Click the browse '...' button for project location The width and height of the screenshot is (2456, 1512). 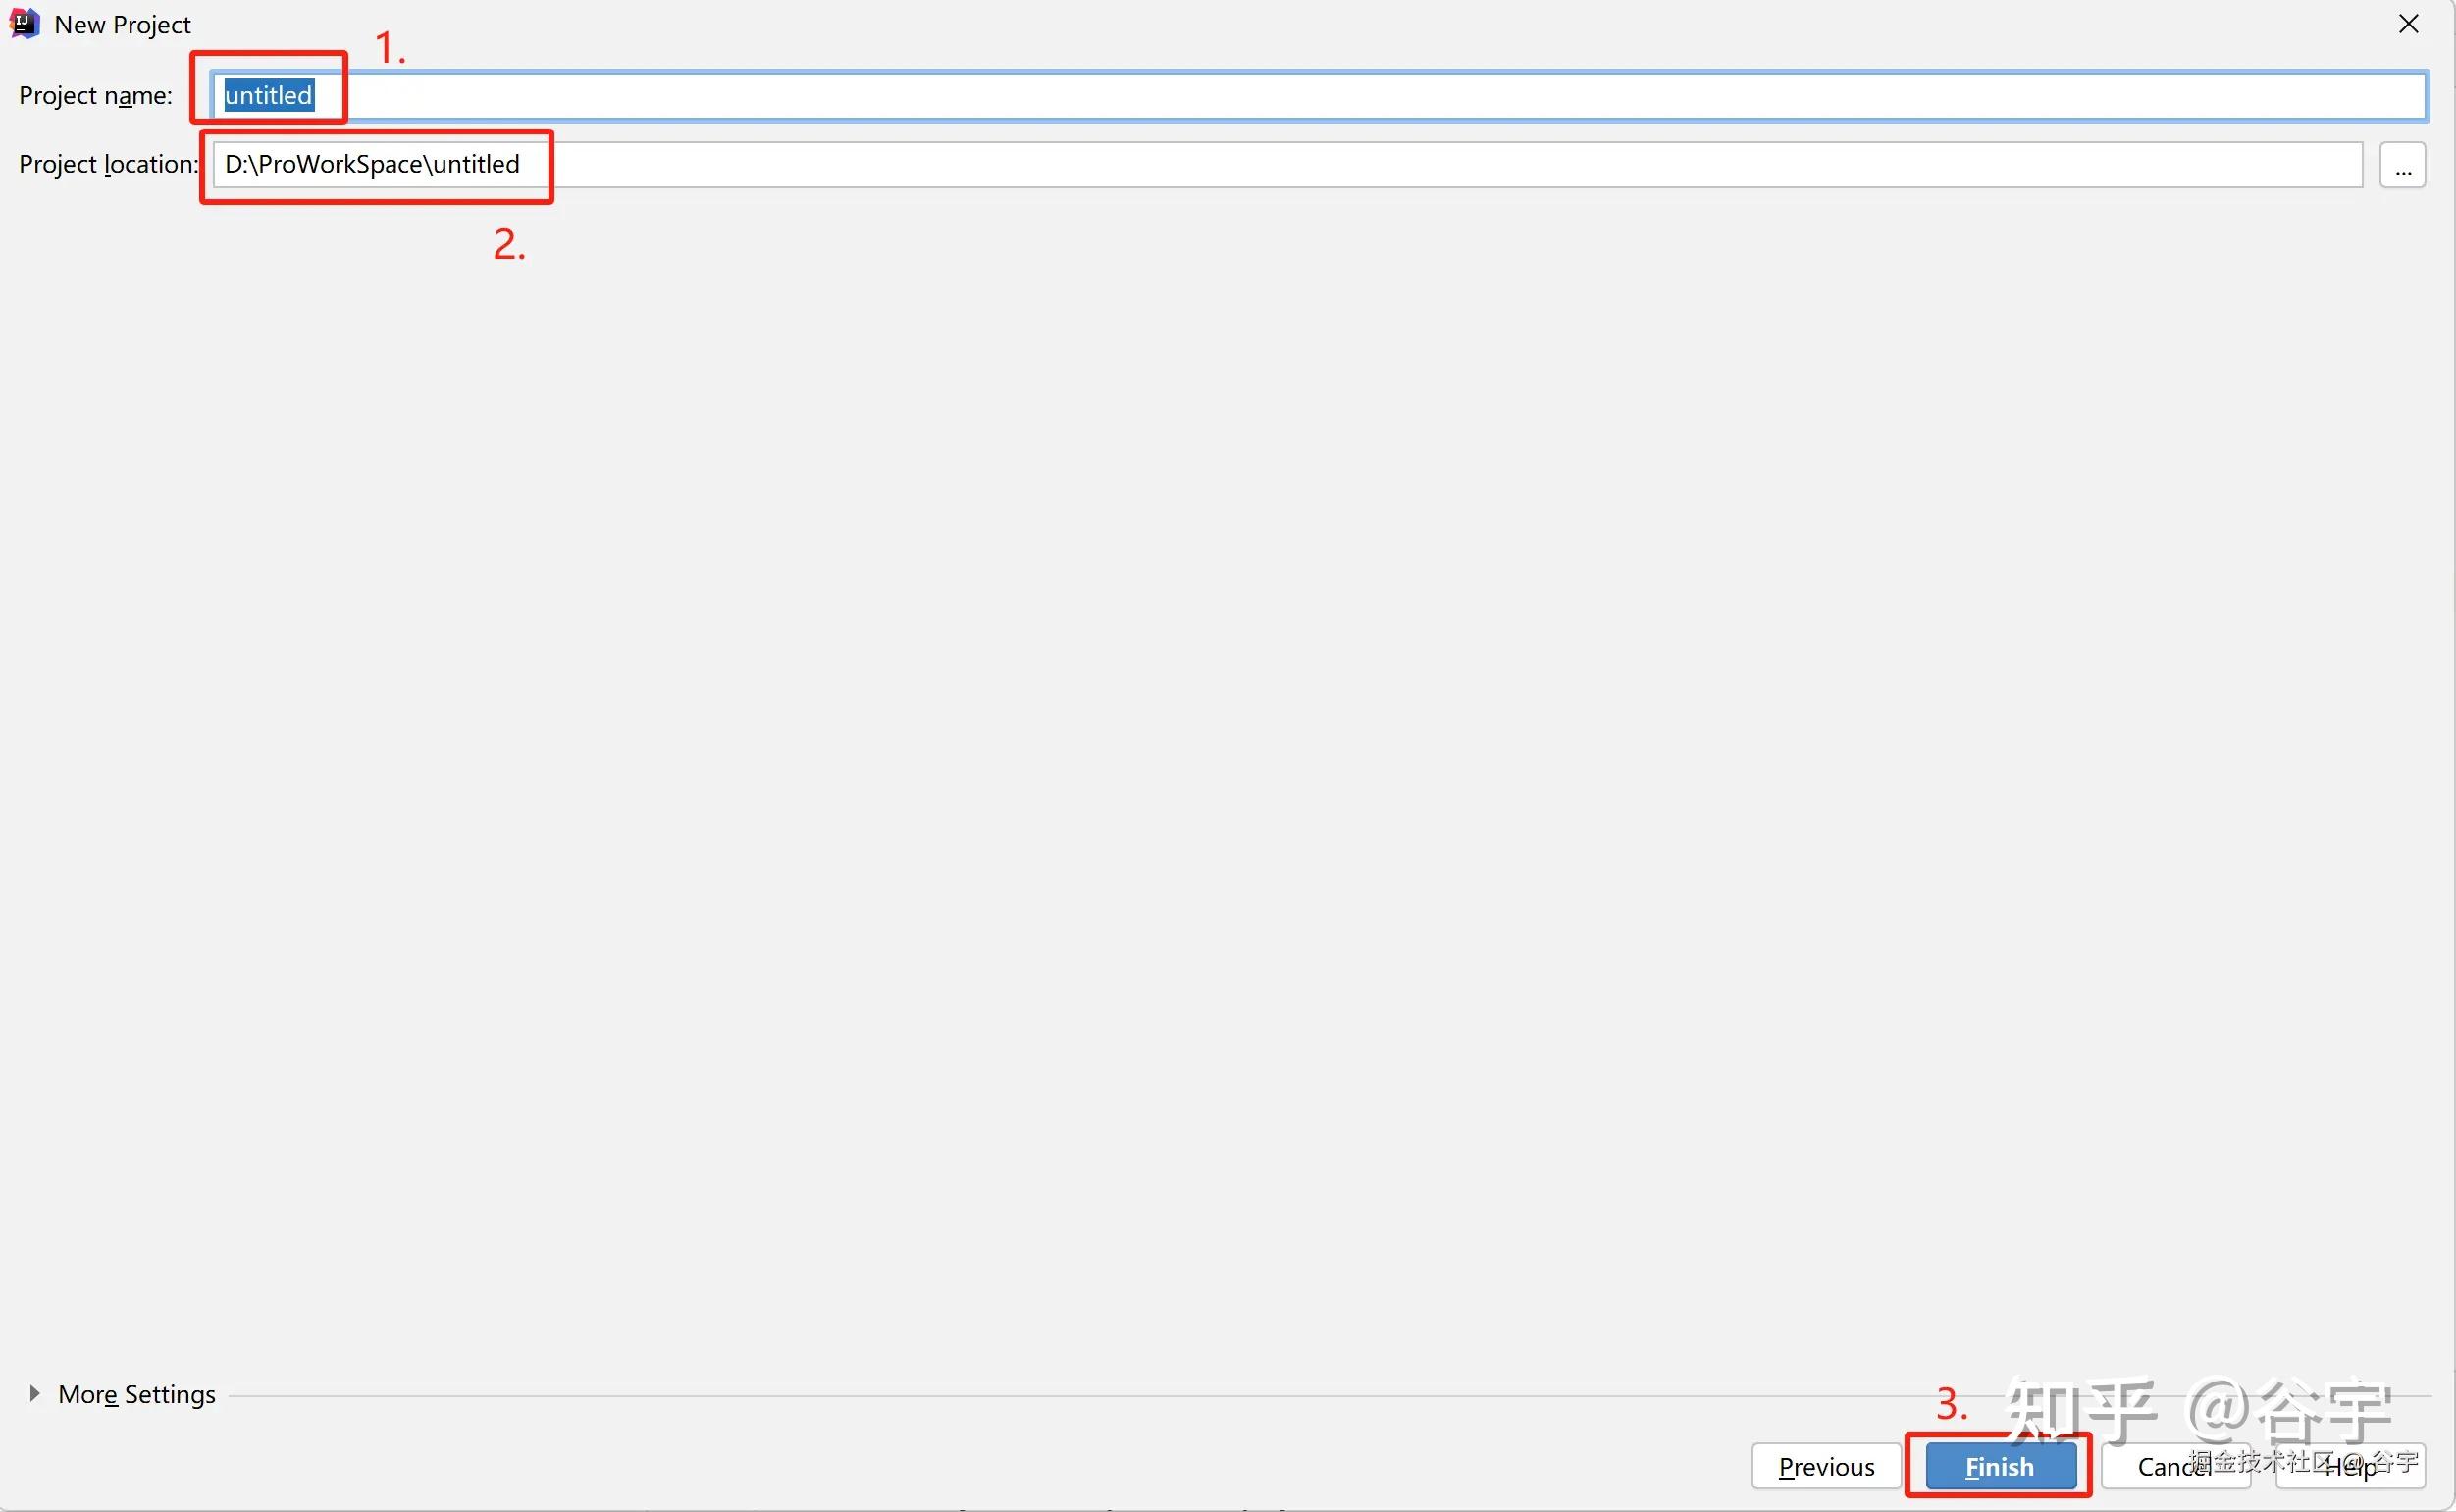coord(2402,165)
